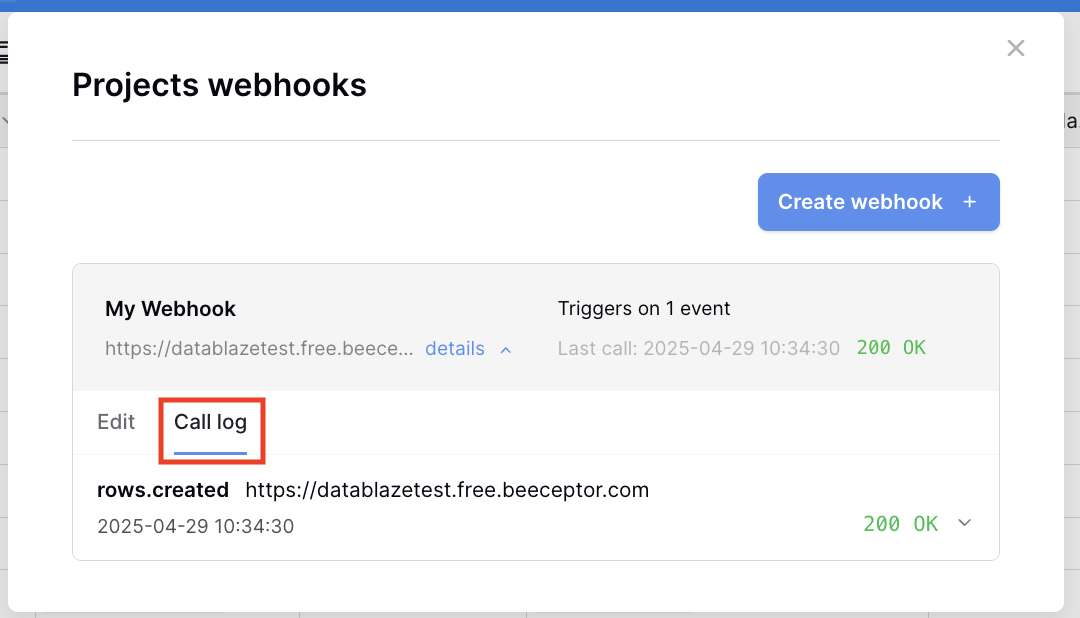Click the call log entry timestamp

coord(196,526)
